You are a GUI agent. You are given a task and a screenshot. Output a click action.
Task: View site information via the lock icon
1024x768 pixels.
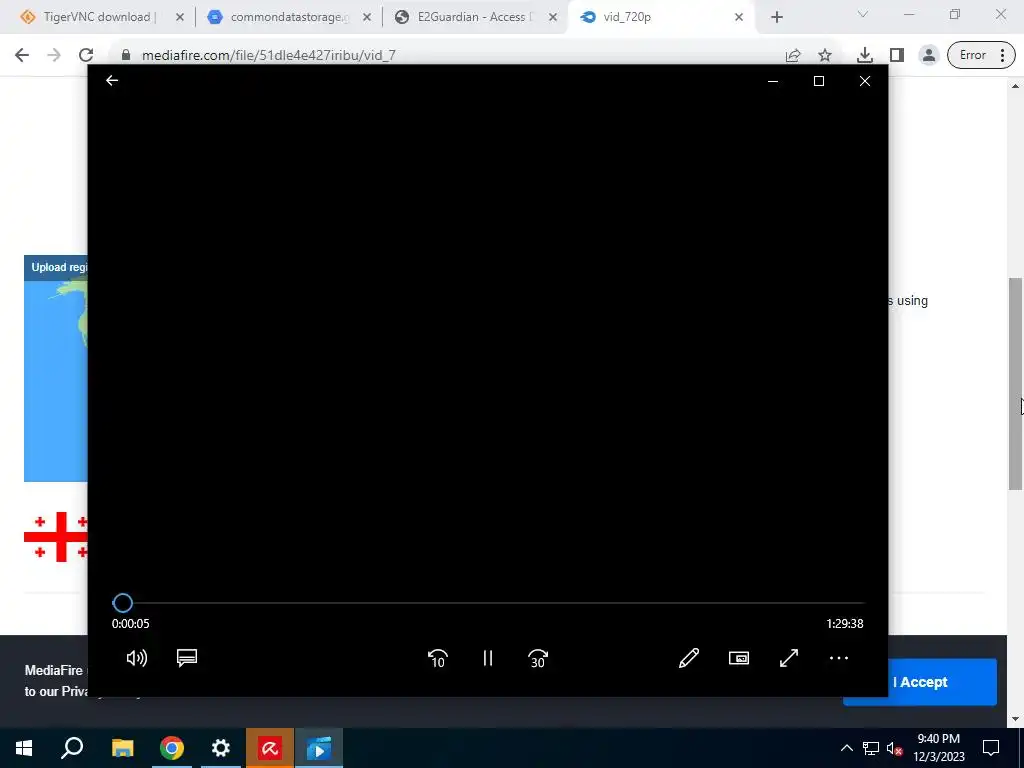coord(126,55)
